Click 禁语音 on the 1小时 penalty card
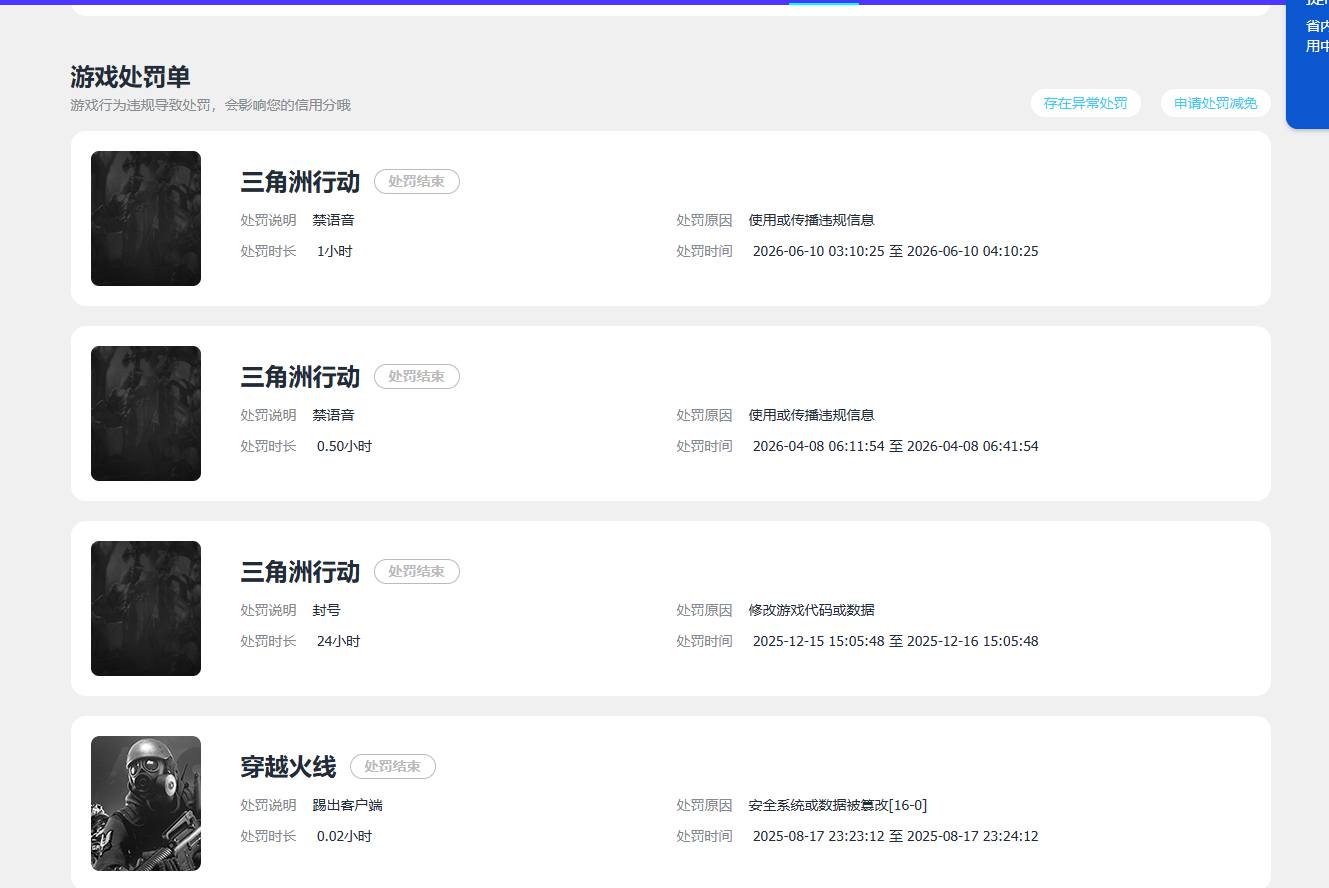 click(333, 220)
